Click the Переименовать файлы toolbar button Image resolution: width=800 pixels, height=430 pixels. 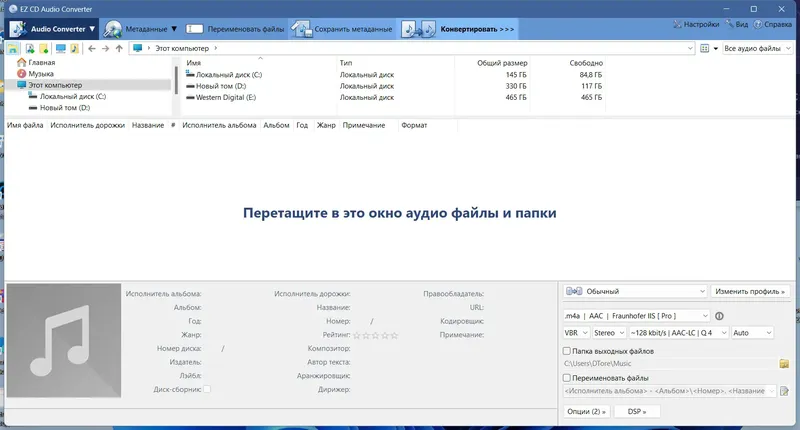point(235,29)
